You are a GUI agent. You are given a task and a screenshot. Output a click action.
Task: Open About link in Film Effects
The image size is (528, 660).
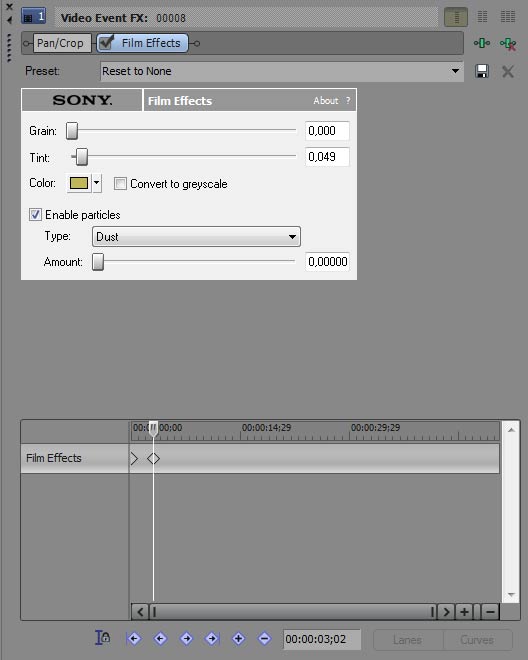point(326,101)
